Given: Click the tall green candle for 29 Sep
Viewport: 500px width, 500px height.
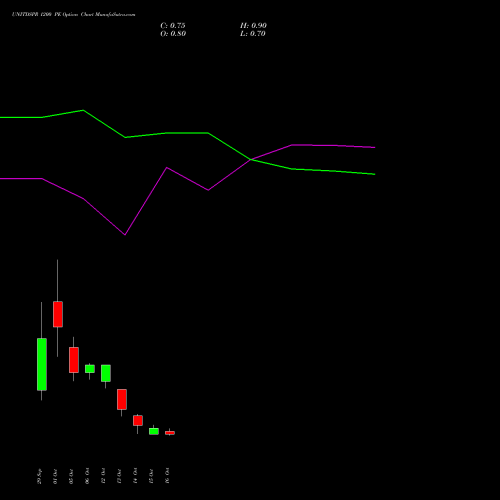Looking at the screenshot, I should point(42,364).
